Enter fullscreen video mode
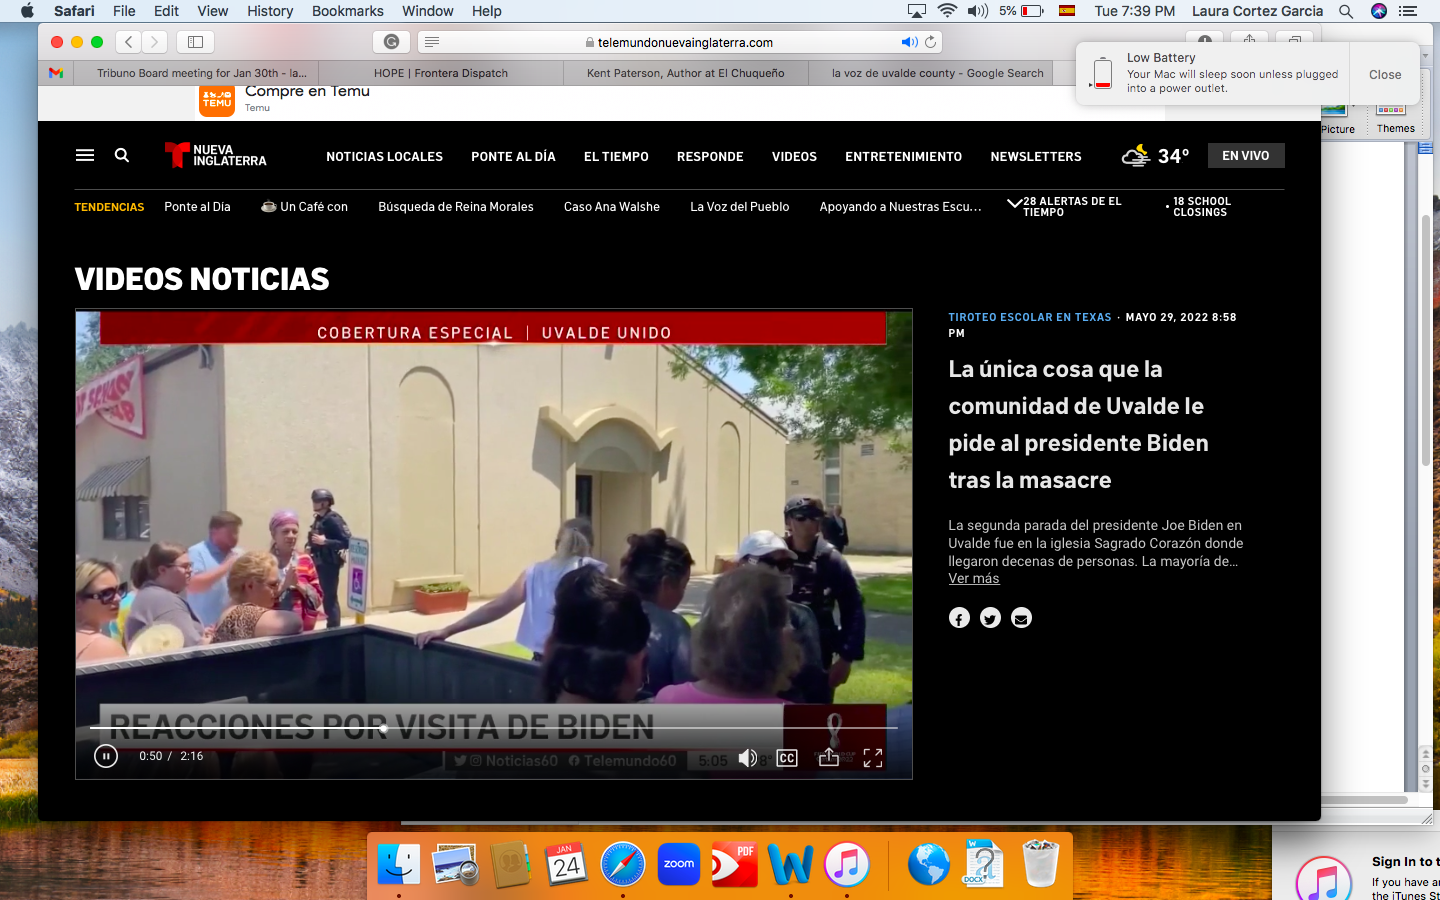The width and height of the screenshot is (1440, 900). pos(873,758)
